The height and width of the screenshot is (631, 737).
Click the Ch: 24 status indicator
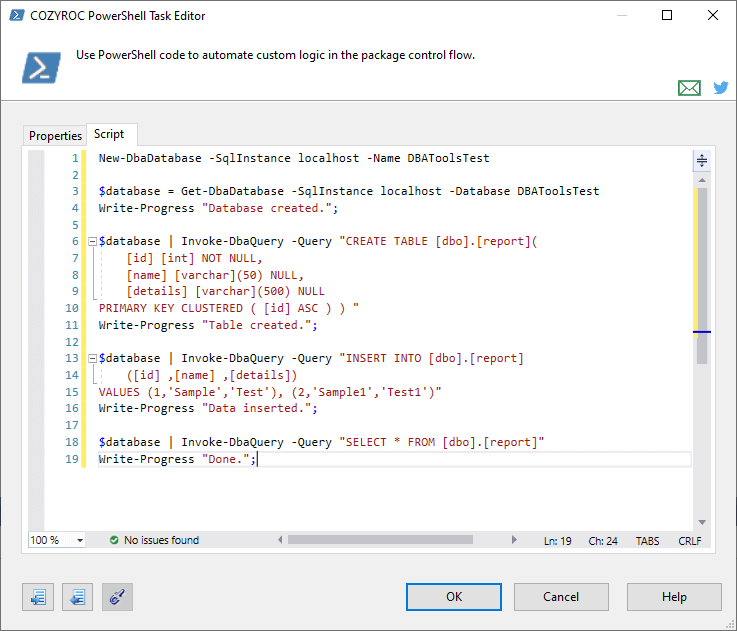tap(603, 541)
